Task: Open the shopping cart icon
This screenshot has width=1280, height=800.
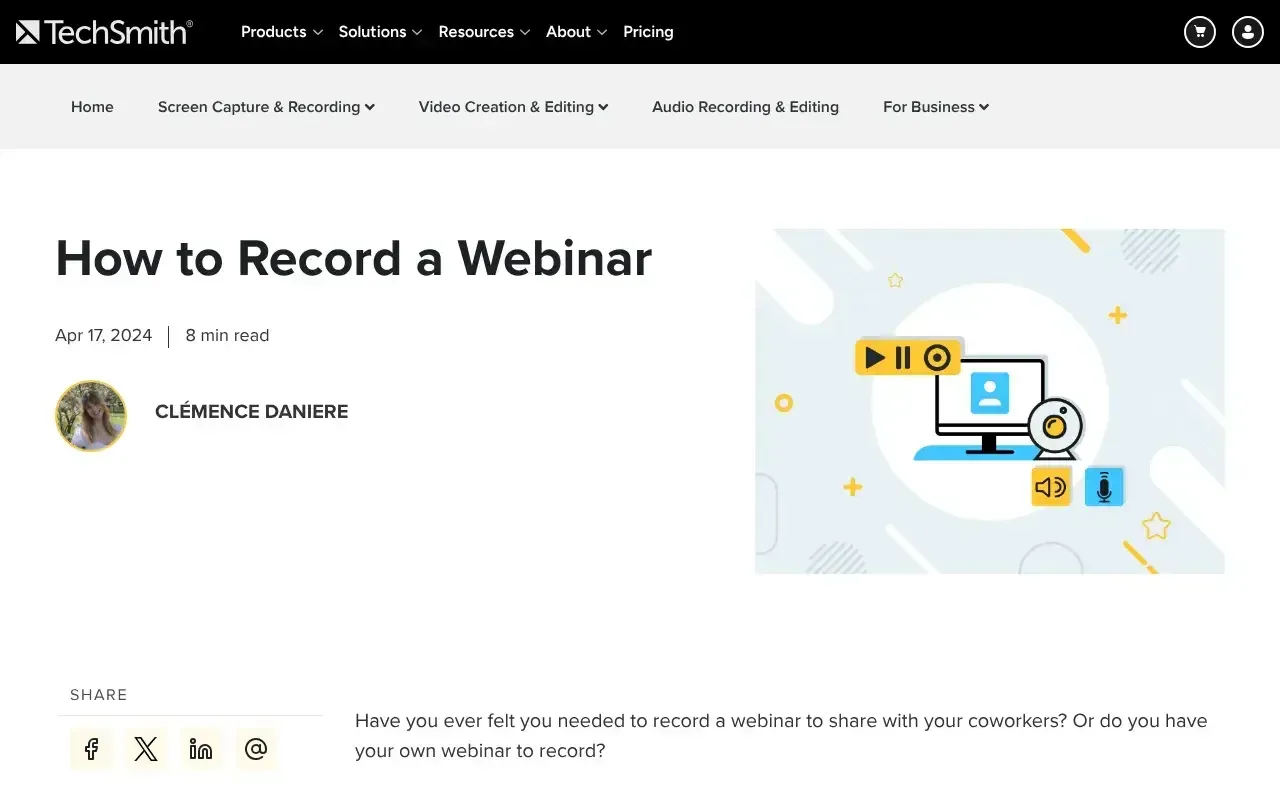Action: coord(1199,32)
